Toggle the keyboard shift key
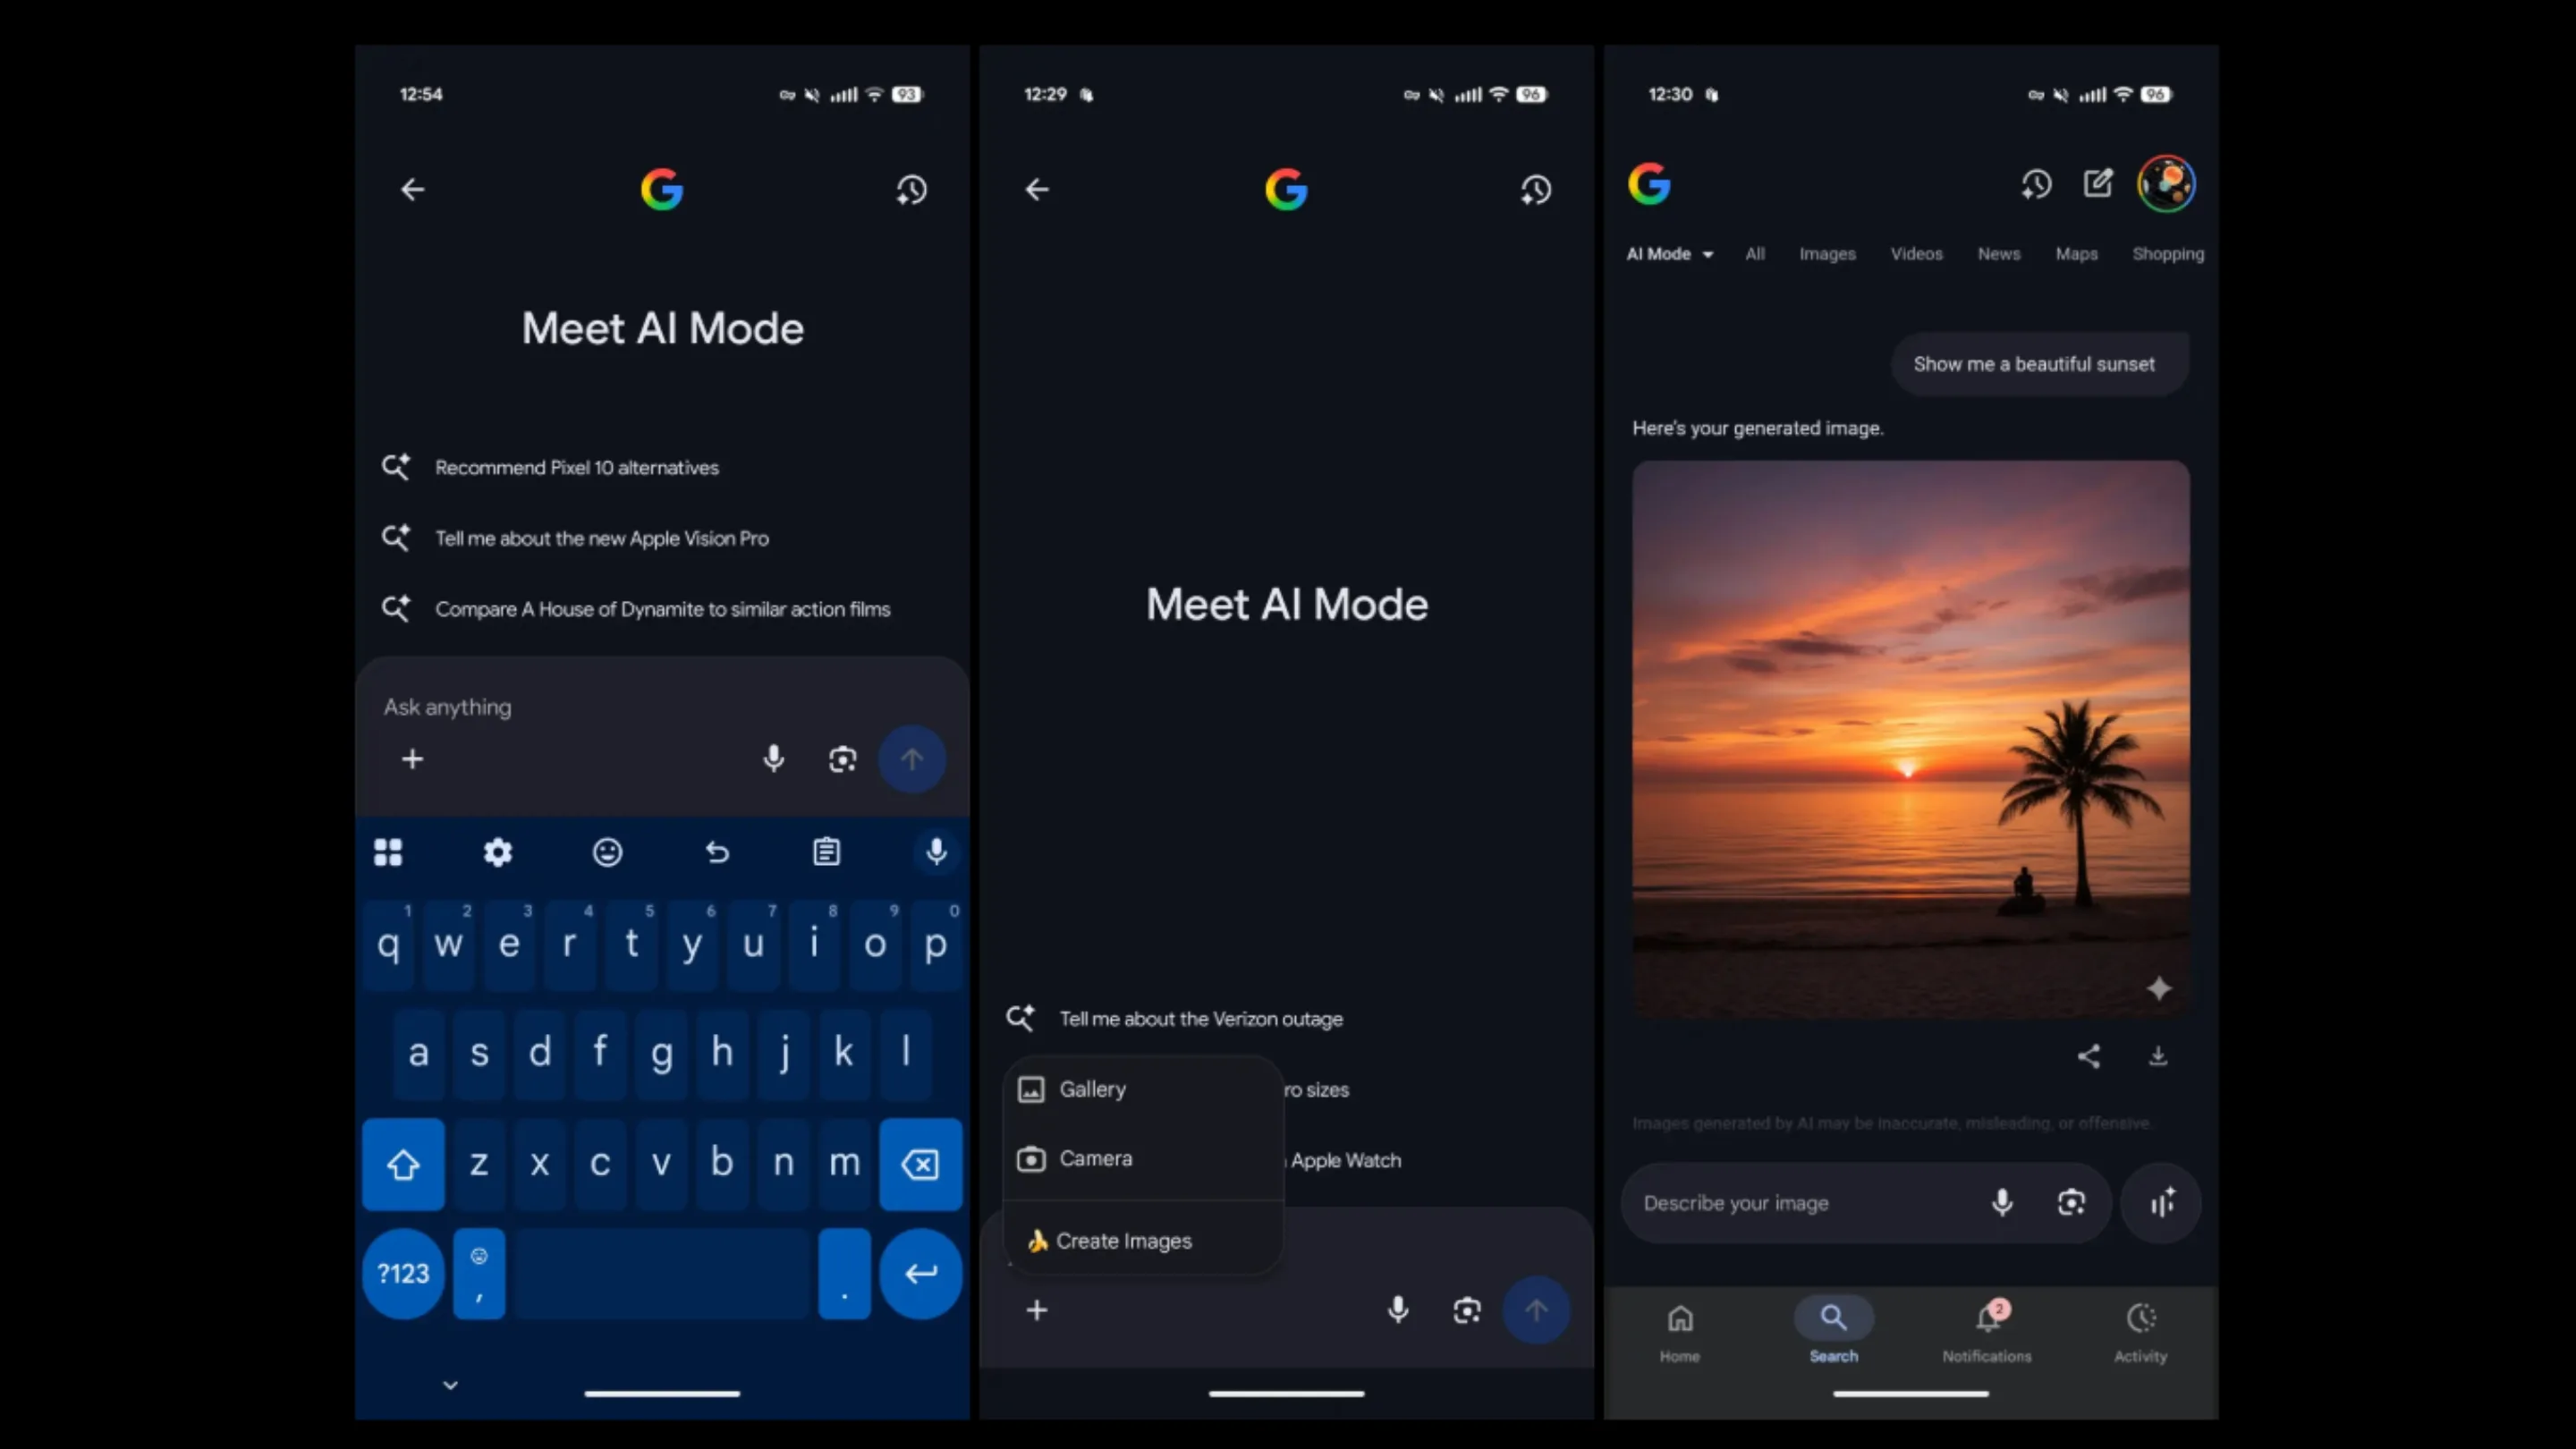This screenshot has width=2576, height=1449. click(403, 1164)
